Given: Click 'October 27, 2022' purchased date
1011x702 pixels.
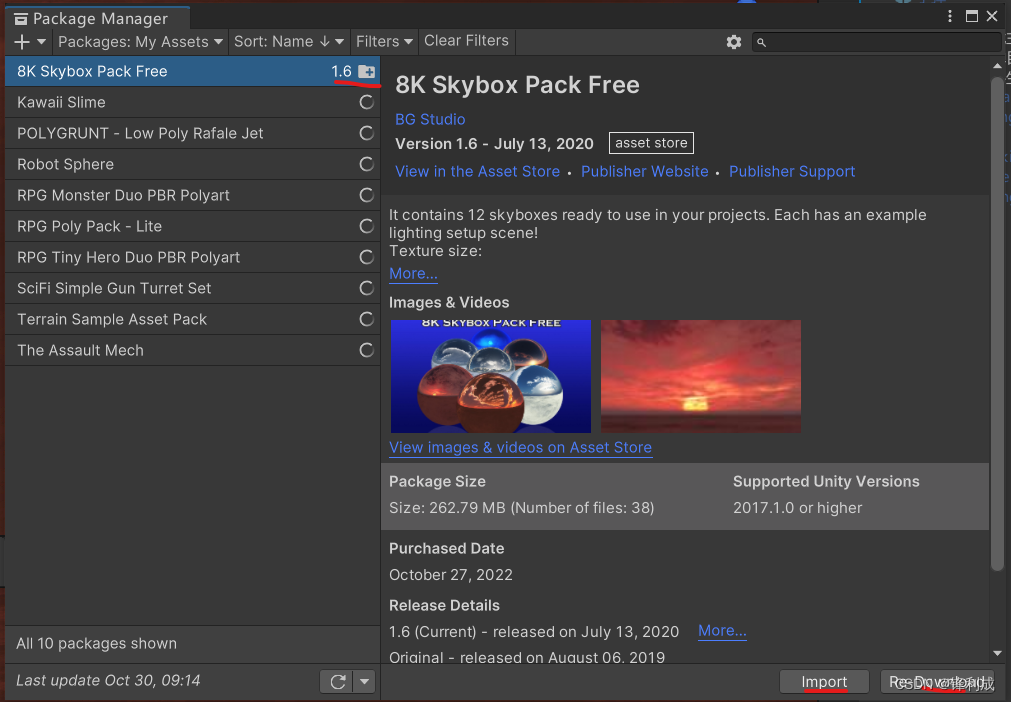Looking at the screenshot, I should (451, 575).
